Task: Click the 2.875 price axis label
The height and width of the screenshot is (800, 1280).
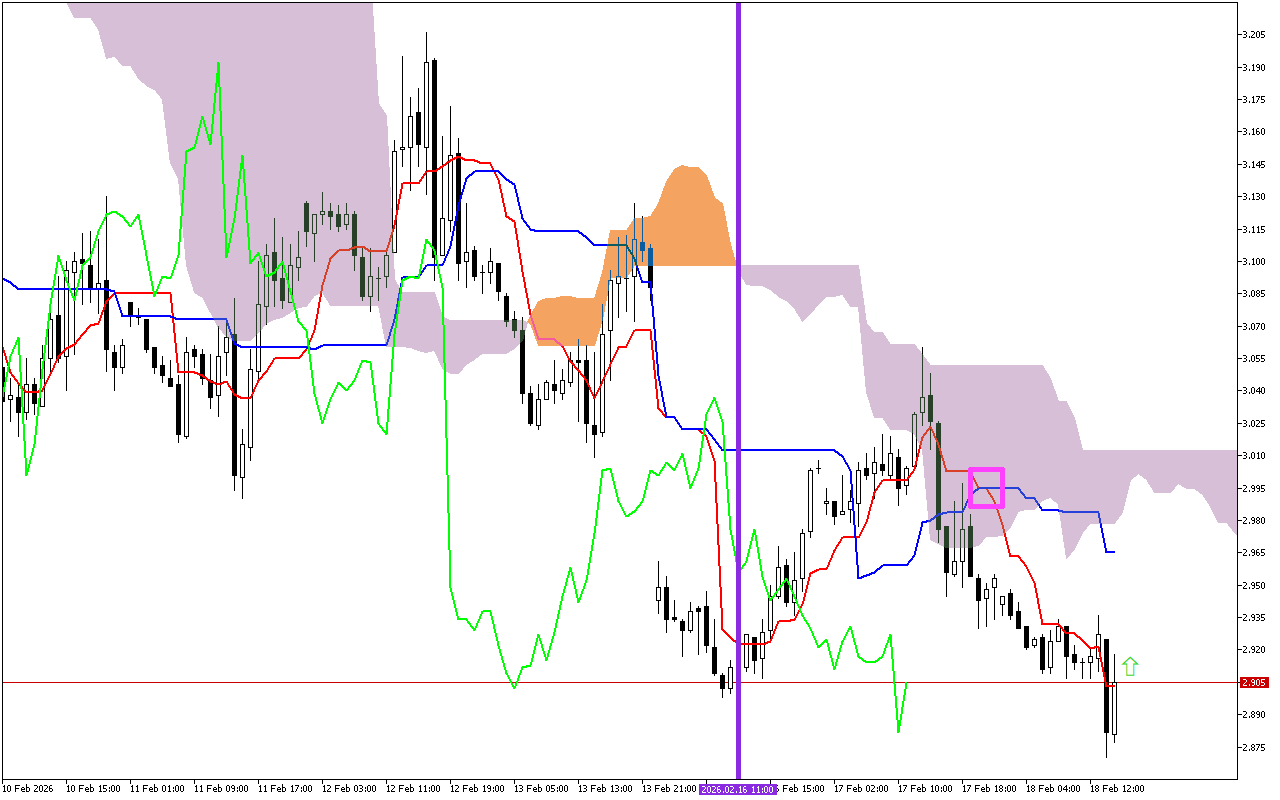Action: point(1254,748)
